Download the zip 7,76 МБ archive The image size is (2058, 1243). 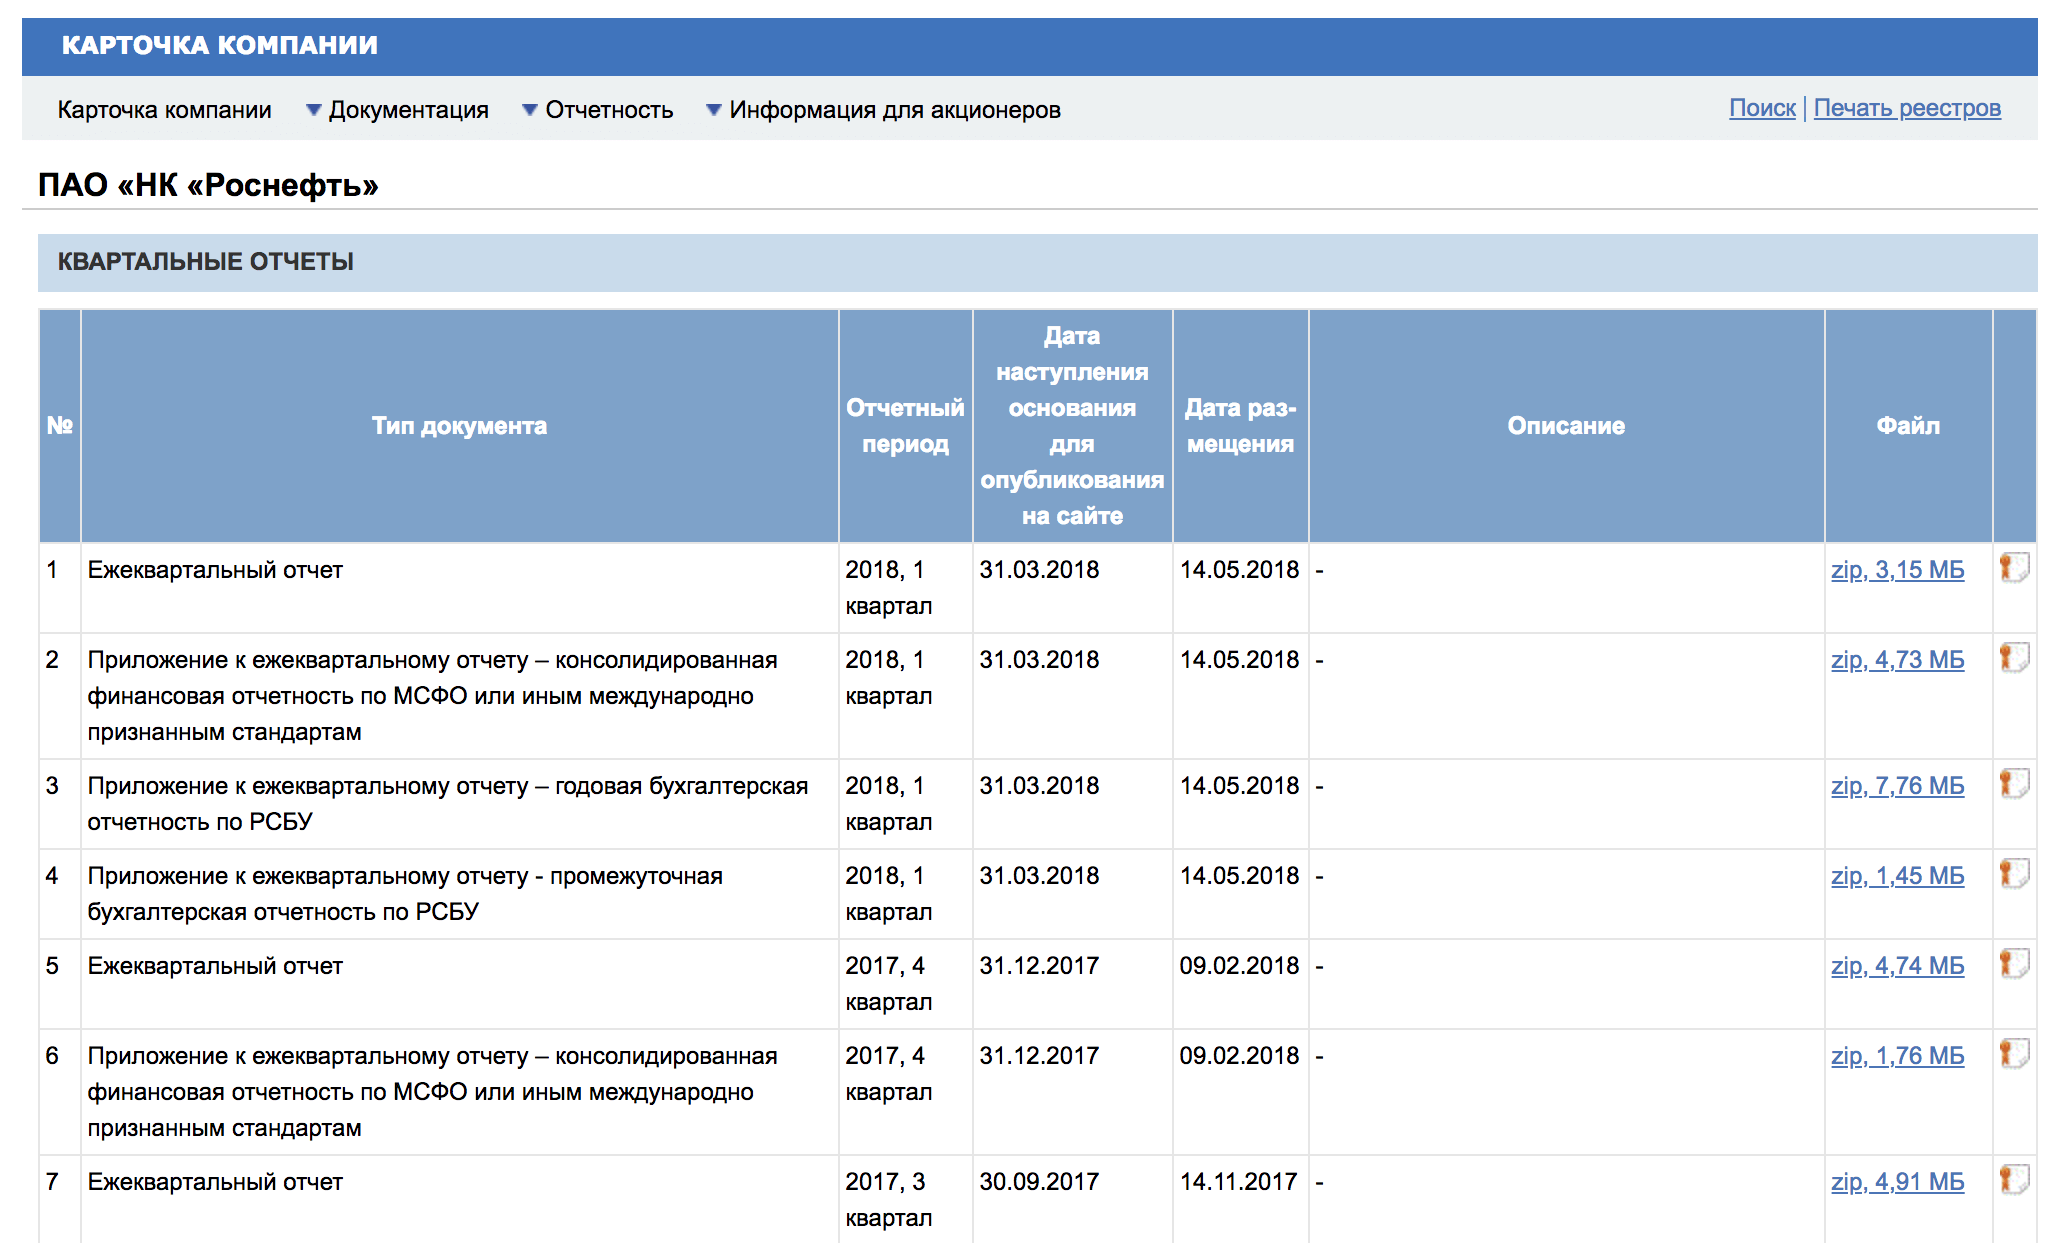pos(1897,786)
